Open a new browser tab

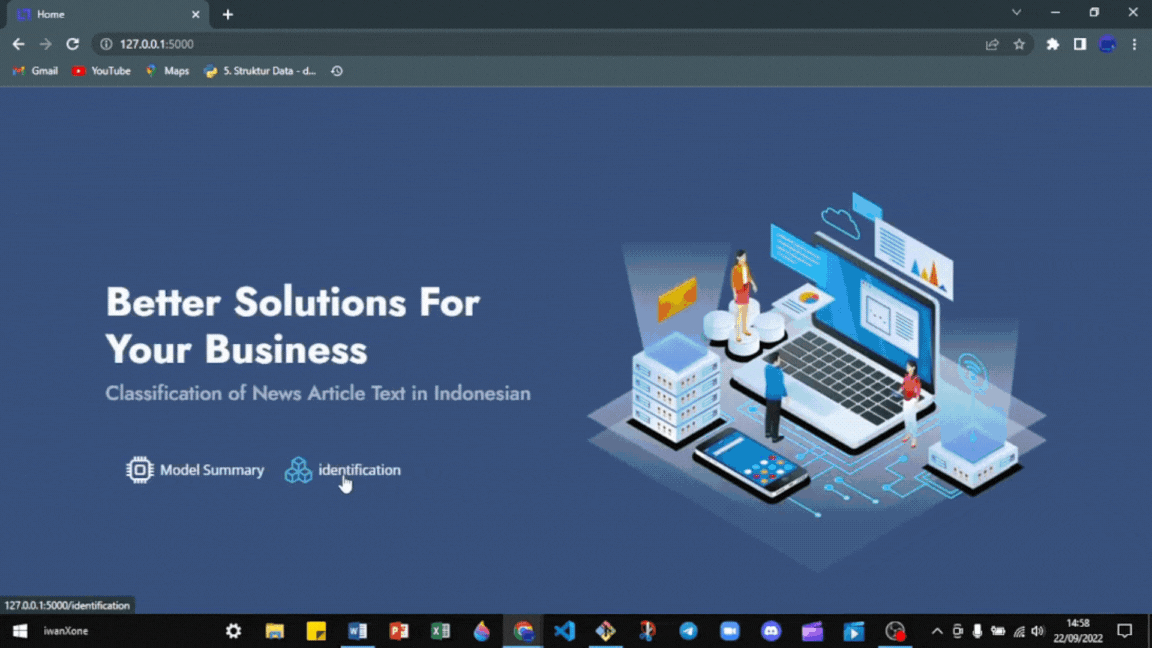(228, 15)
